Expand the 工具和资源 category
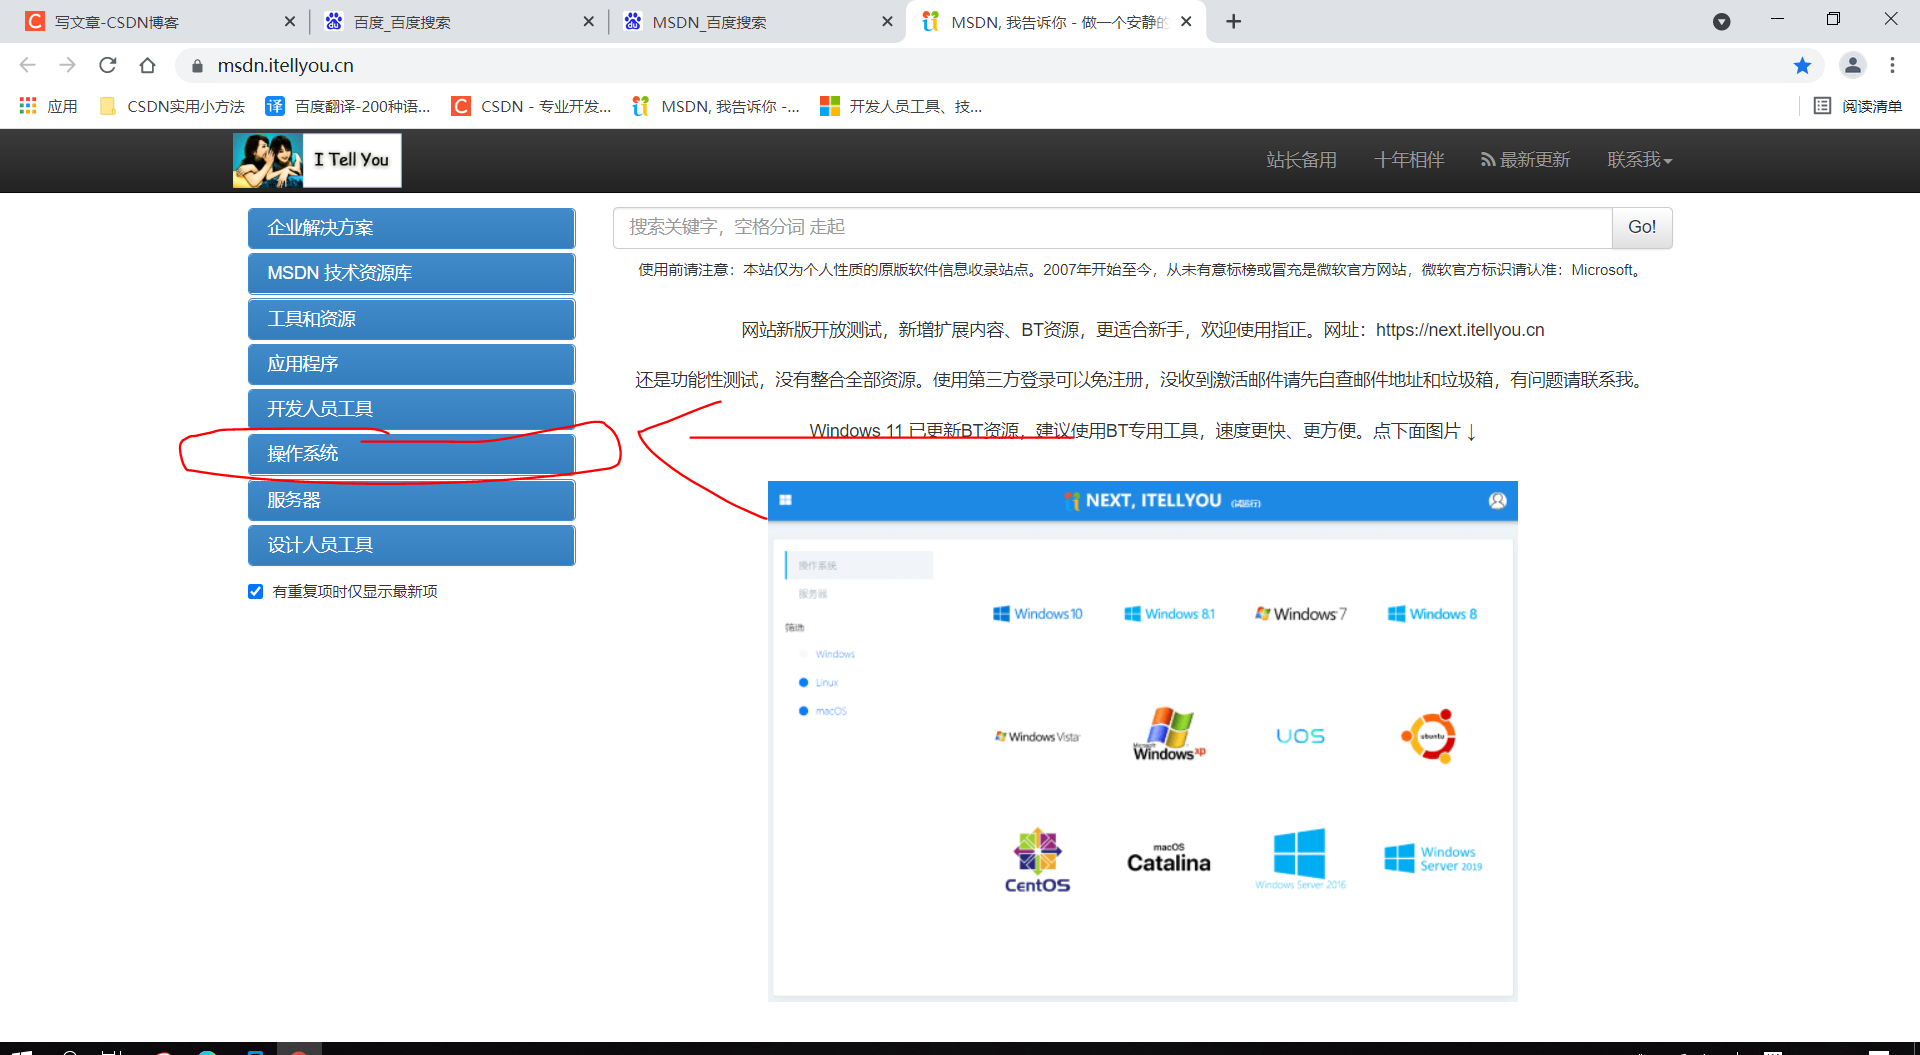The height and width of the screenshot is (1055, 1920). pyautogui.click(x=411, y=319)
